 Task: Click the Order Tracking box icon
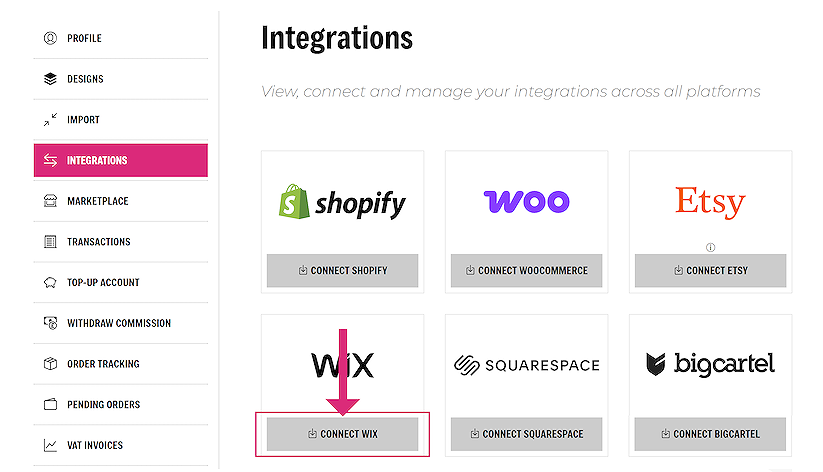[x=50, y=364]
